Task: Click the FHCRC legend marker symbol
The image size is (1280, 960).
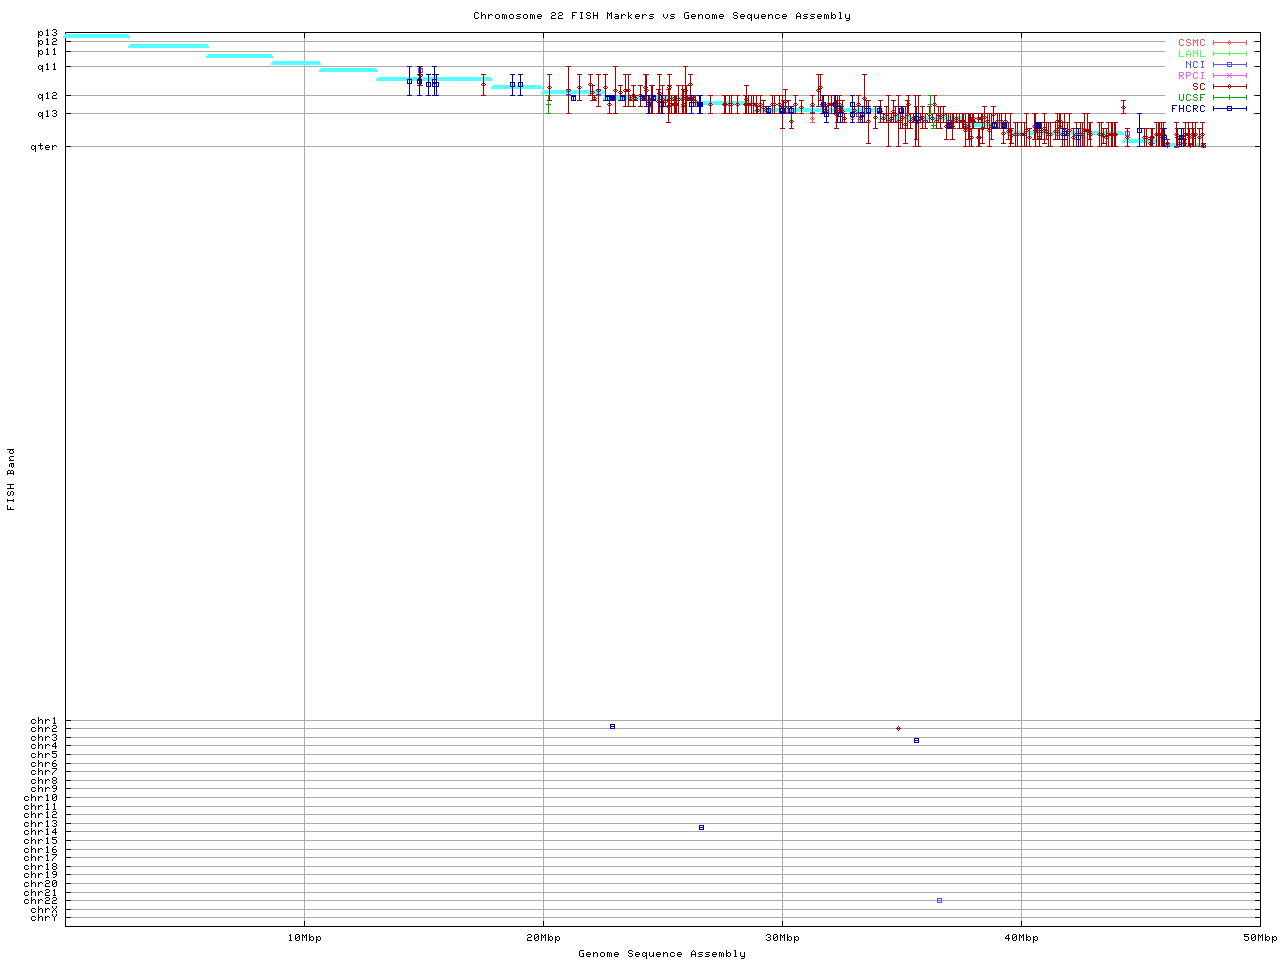Action: point(1229,108)
